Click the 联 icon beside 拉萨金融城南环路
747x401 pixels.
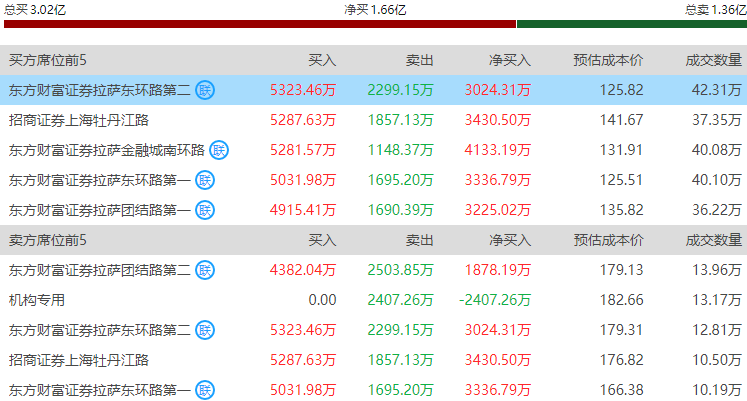tap(219, 150)
